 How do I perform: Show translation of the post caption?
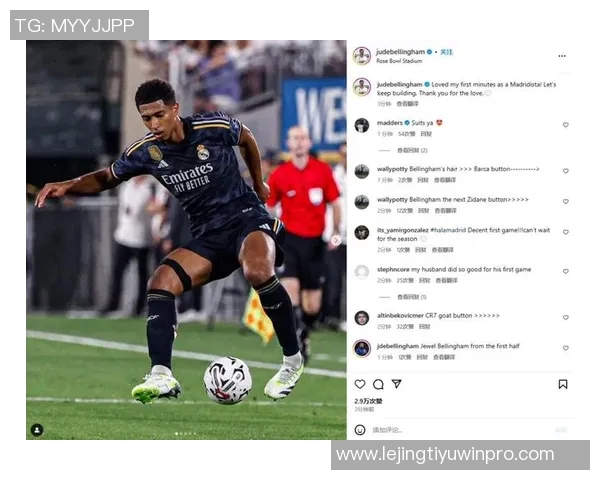point(408,104)
